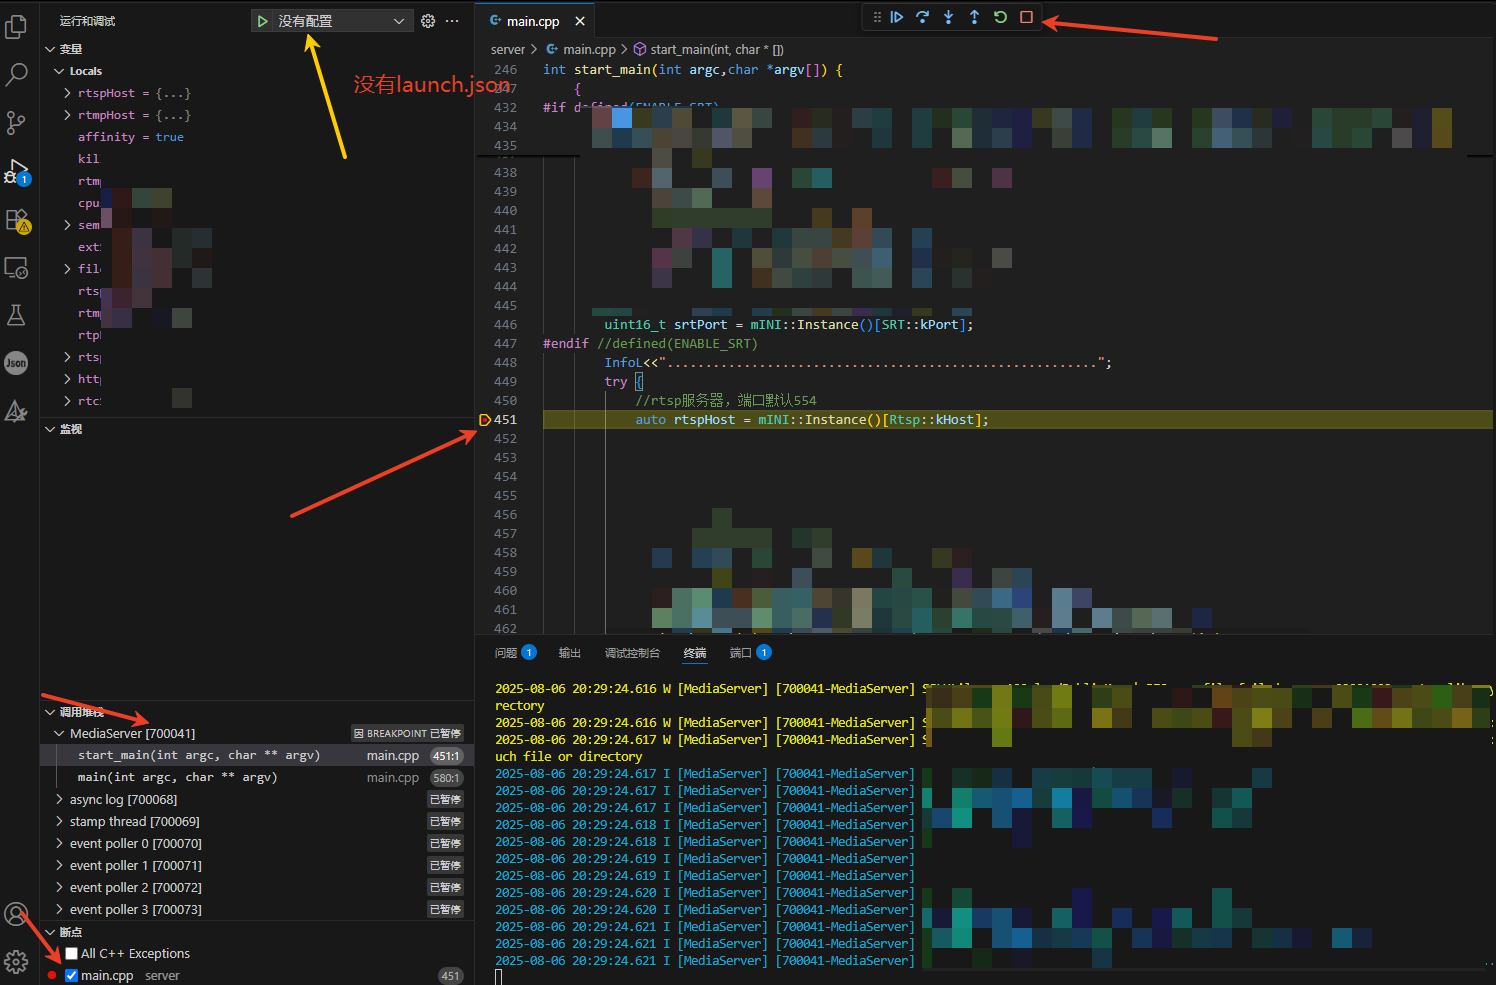The height and width of the screenshot is (985, 1496).
Task: Switch to the 终端 panel tab
Action: [695, 653]
